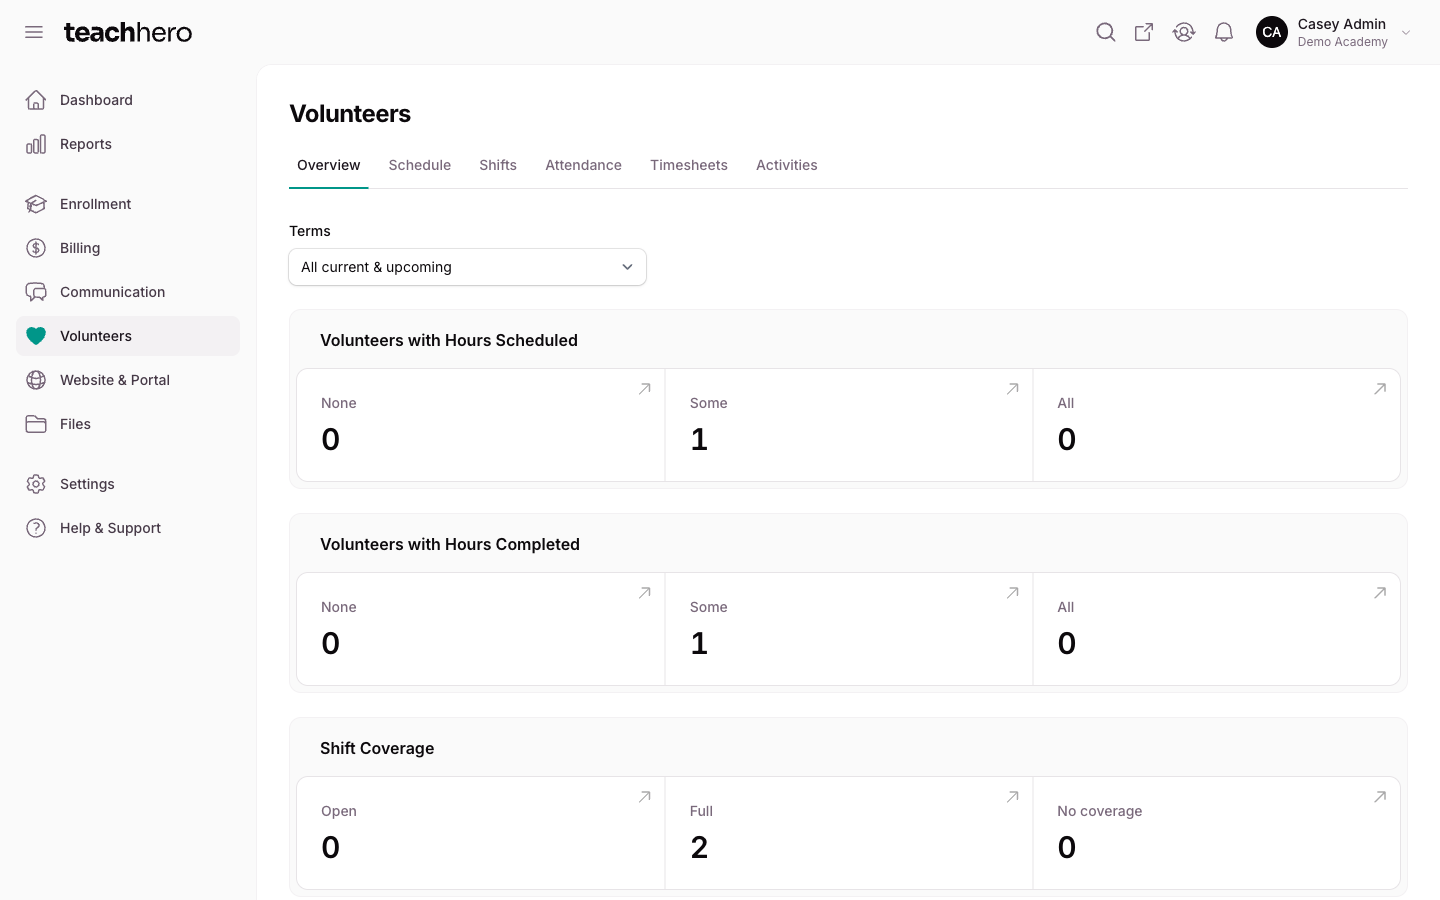1440x900 pixels.
Task: Click value 1 in Hours Scheduled Some
Action: pos(699,439)
